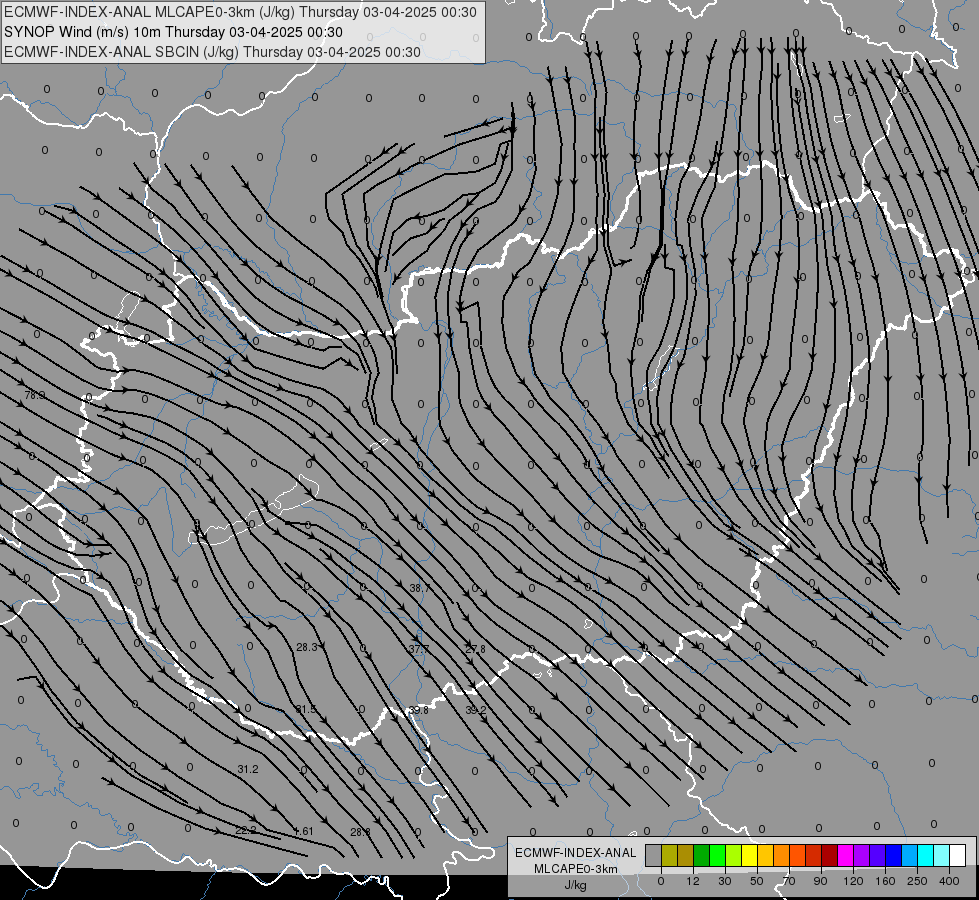Pick the dark green legend swatch at 12
Viewport: 979px width, 900px height.
click(702, 855)
